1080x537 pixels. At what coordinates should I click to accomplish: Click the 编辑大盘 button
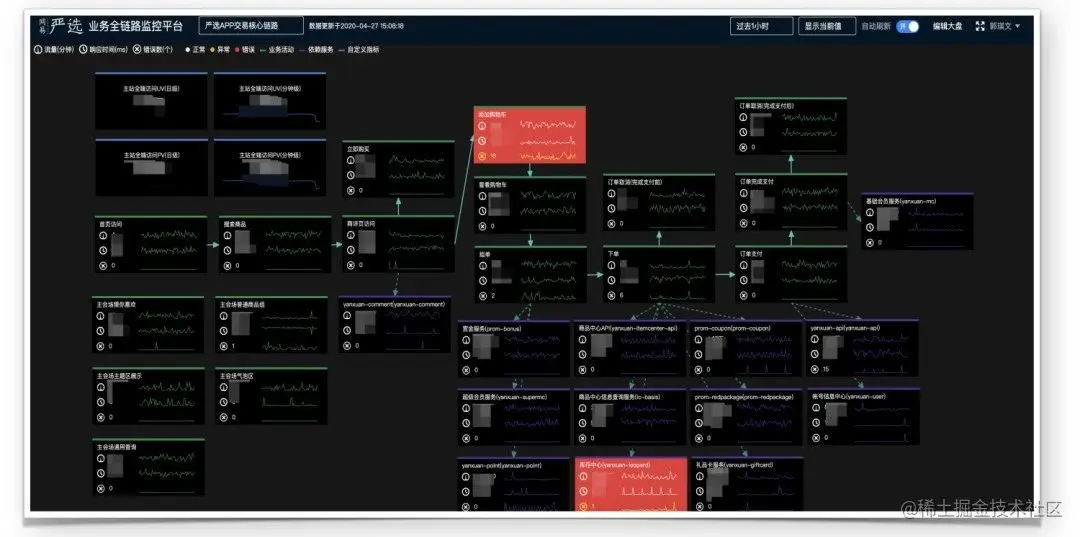tap(947, 26)
